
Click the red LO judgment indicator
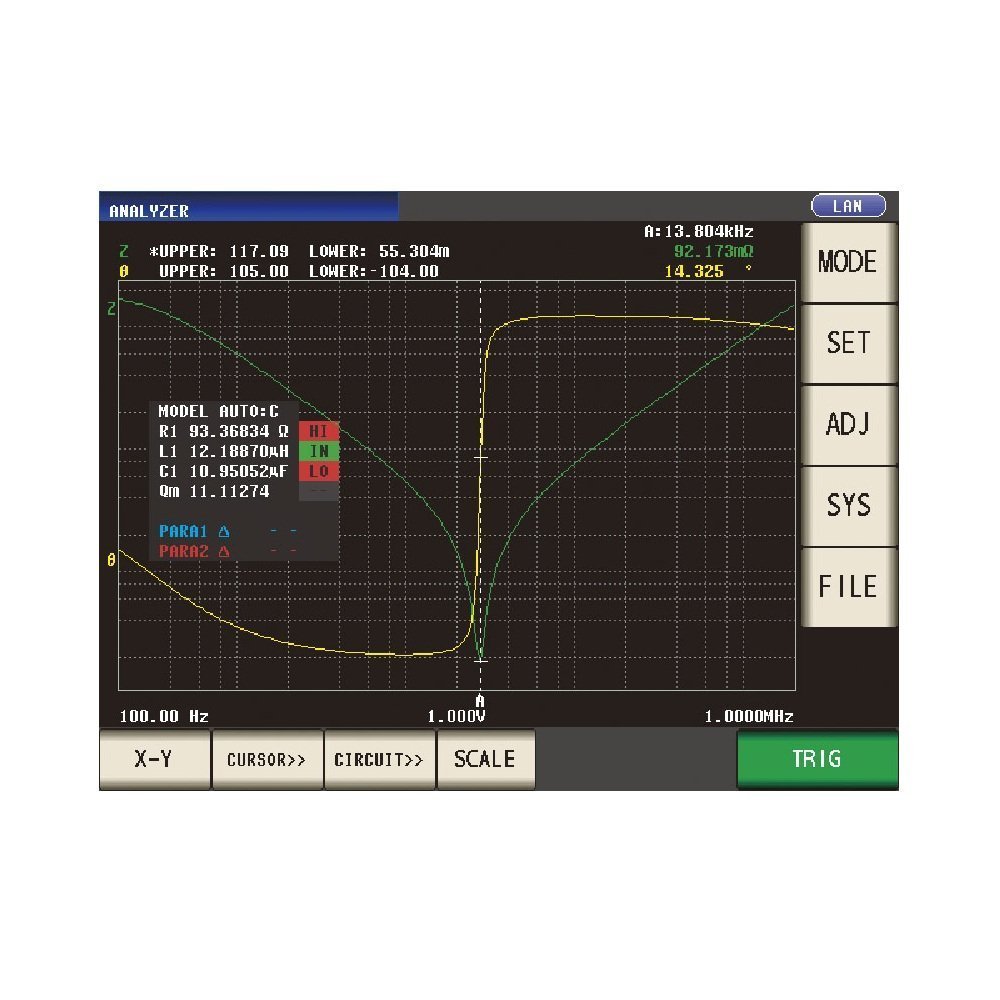tap(319, 471)
